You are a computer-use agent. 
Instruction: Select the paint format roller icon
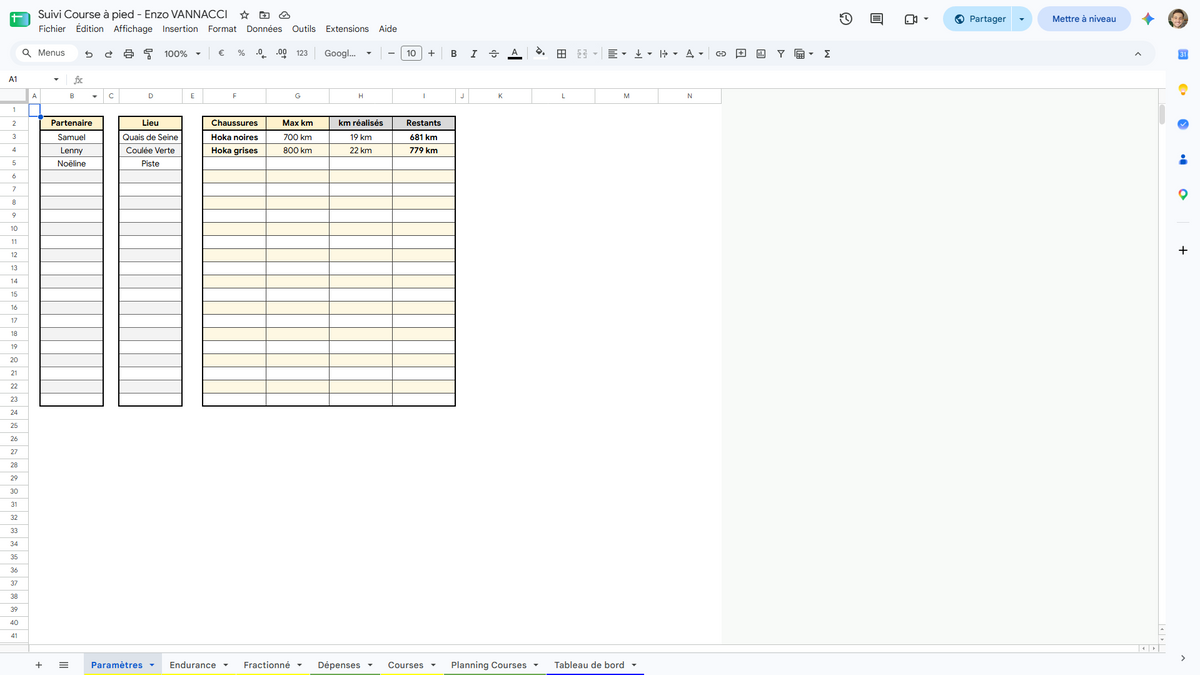pyautogui.click(x=148, y=54)
